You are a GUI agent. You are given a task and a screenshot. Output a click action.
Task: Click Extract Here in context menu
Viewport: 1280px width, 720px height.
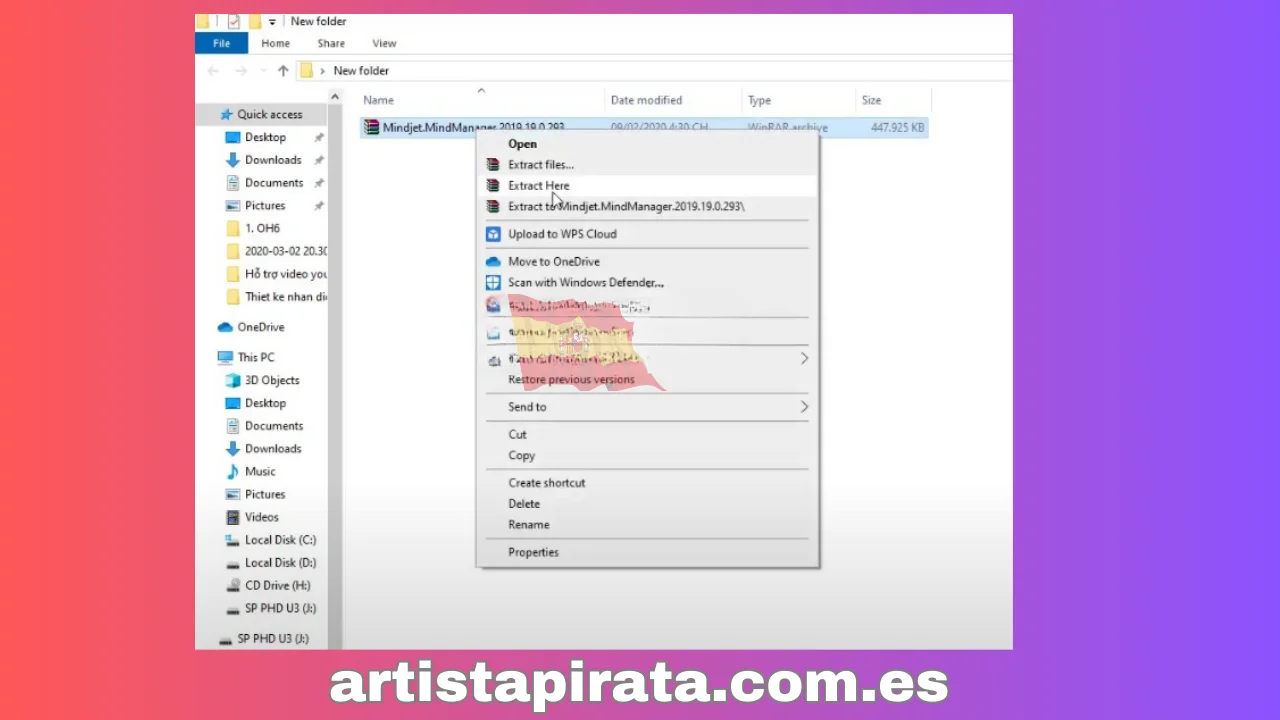pyautogui.click(x=539, y=186)
